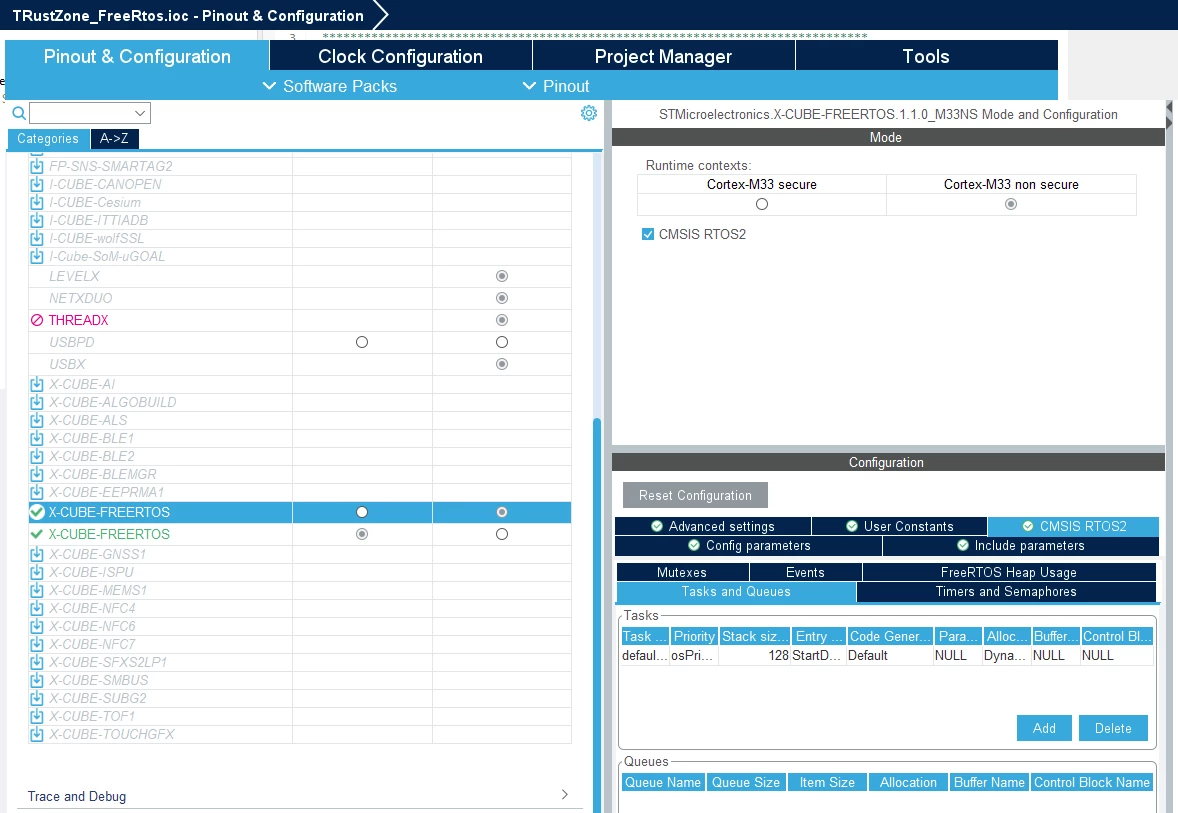The width and height of the screenshot is (1178, 813).
Task: Open the search dropdown combo box
Action: click(x=90, y=113)
